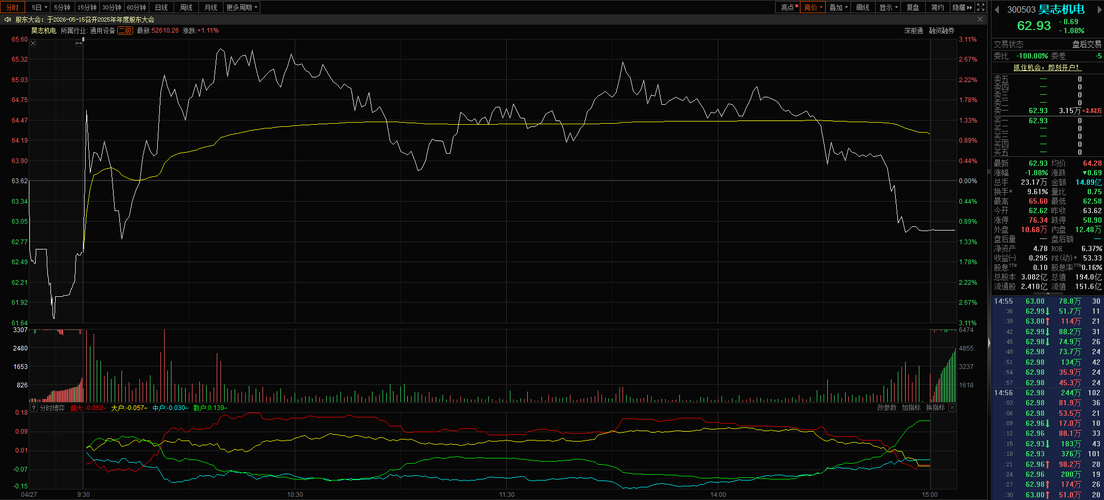Click the 亮点 highlights button

pos(788,7)
